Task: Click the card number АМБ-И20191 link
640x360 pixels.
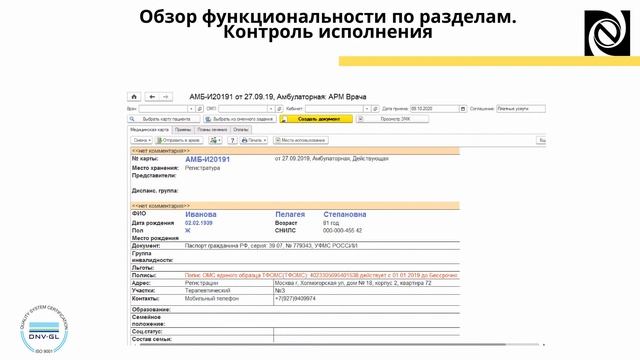Action: 207,160
